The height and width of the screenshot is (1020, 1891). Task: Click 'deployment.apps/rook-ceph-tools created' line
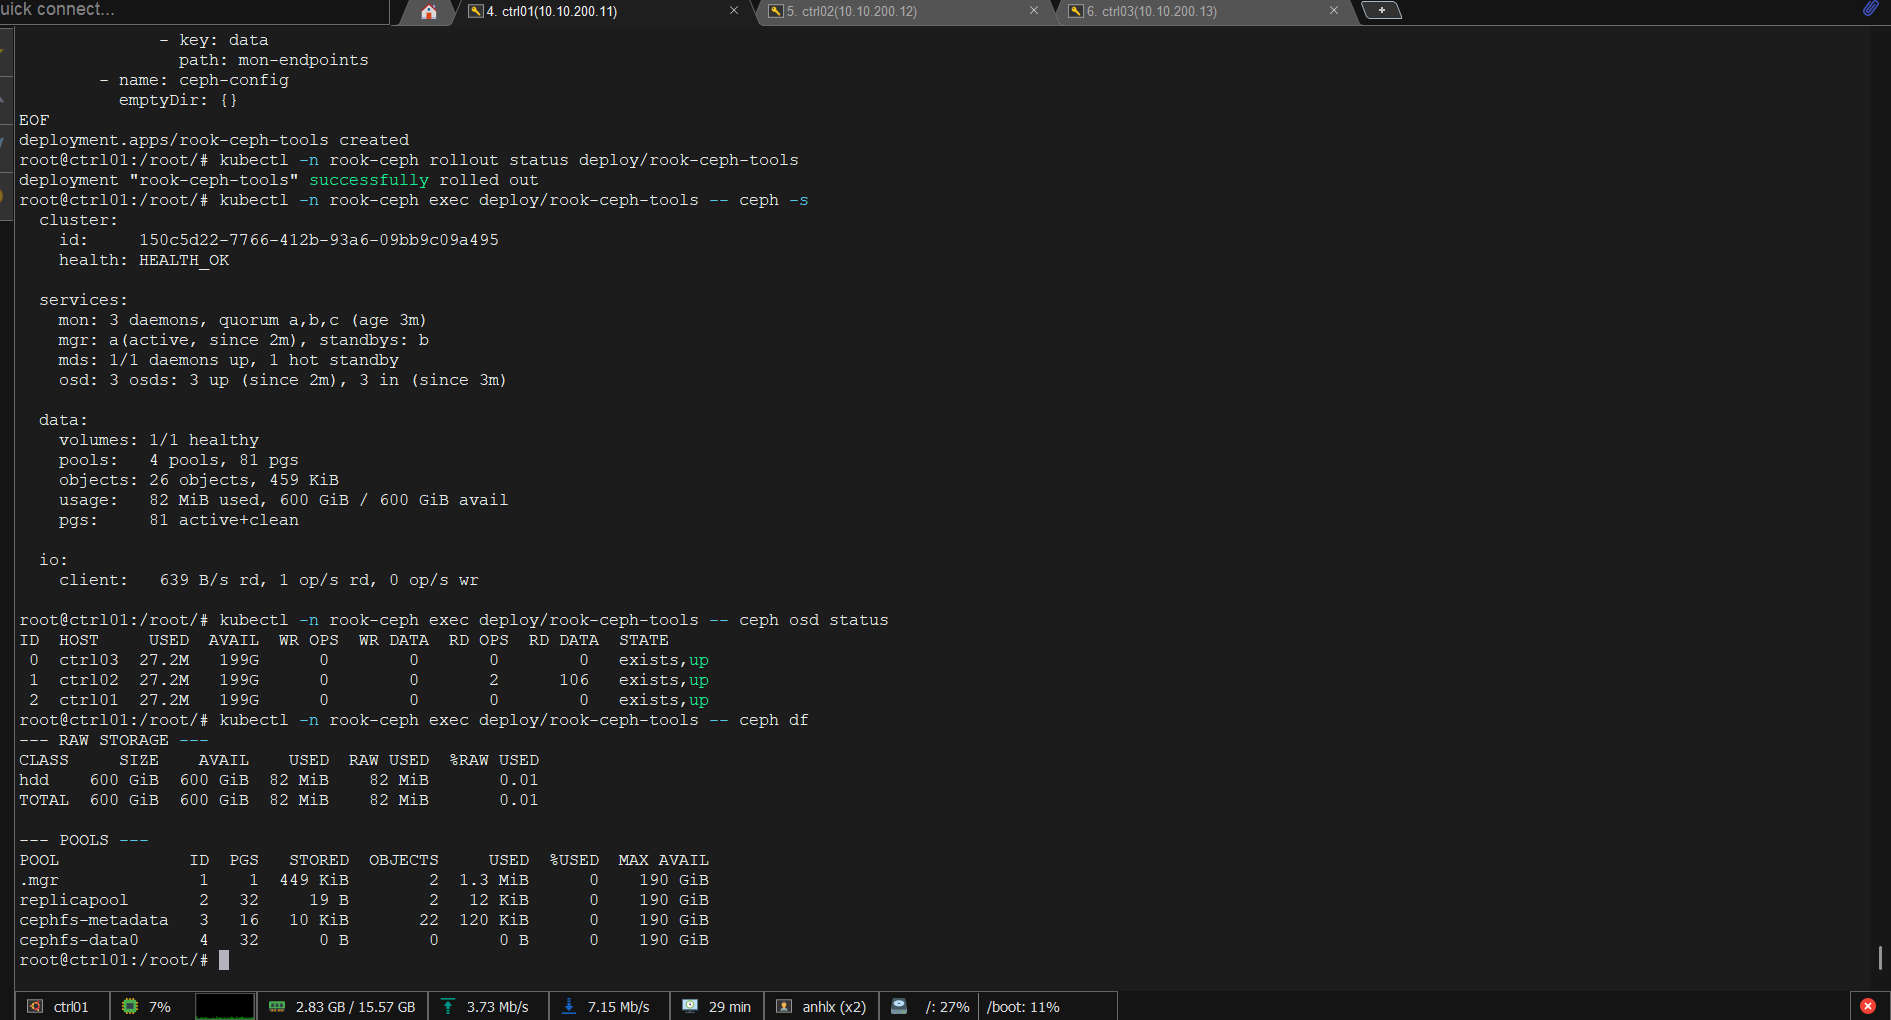(214, 140)
